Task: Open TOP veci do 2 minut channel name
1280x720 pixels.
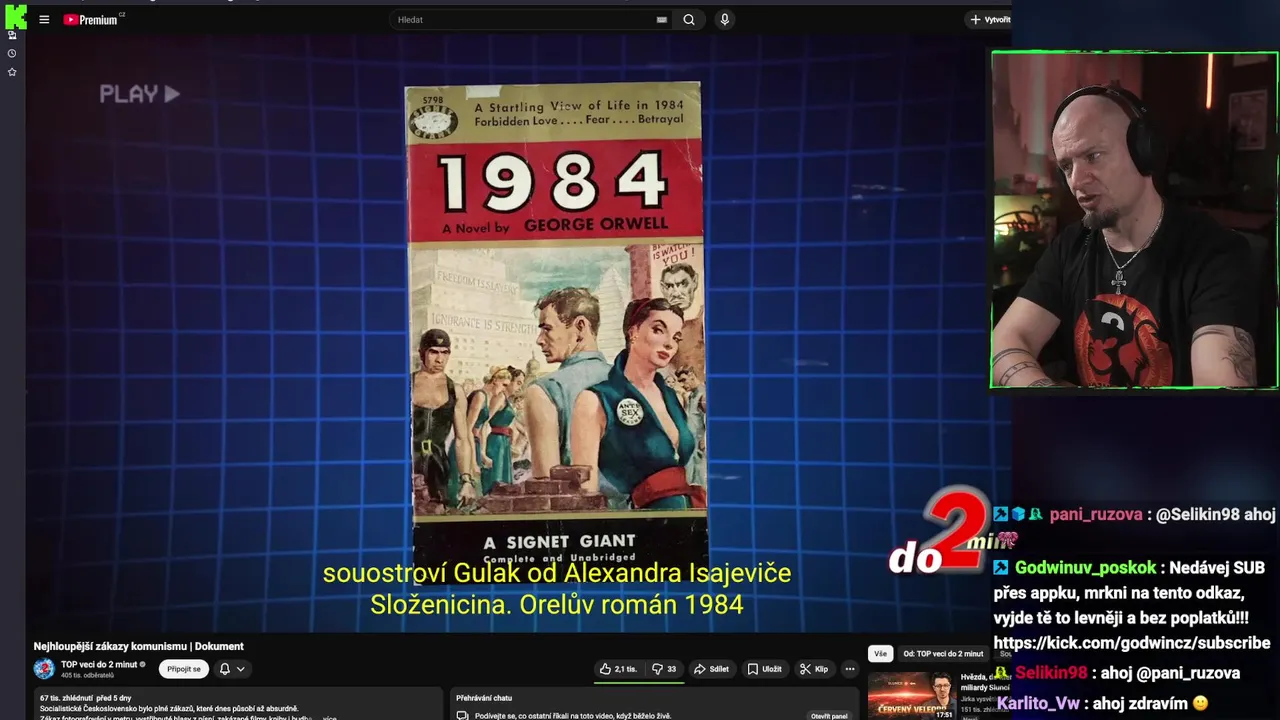Action: click(x=99, y=664)
